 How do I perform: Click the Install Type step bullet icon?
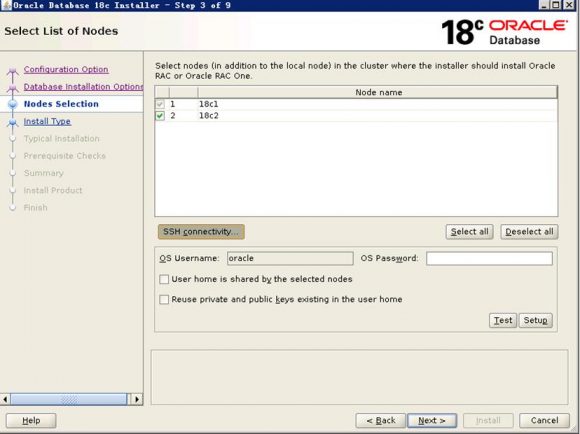click(13, 122)
